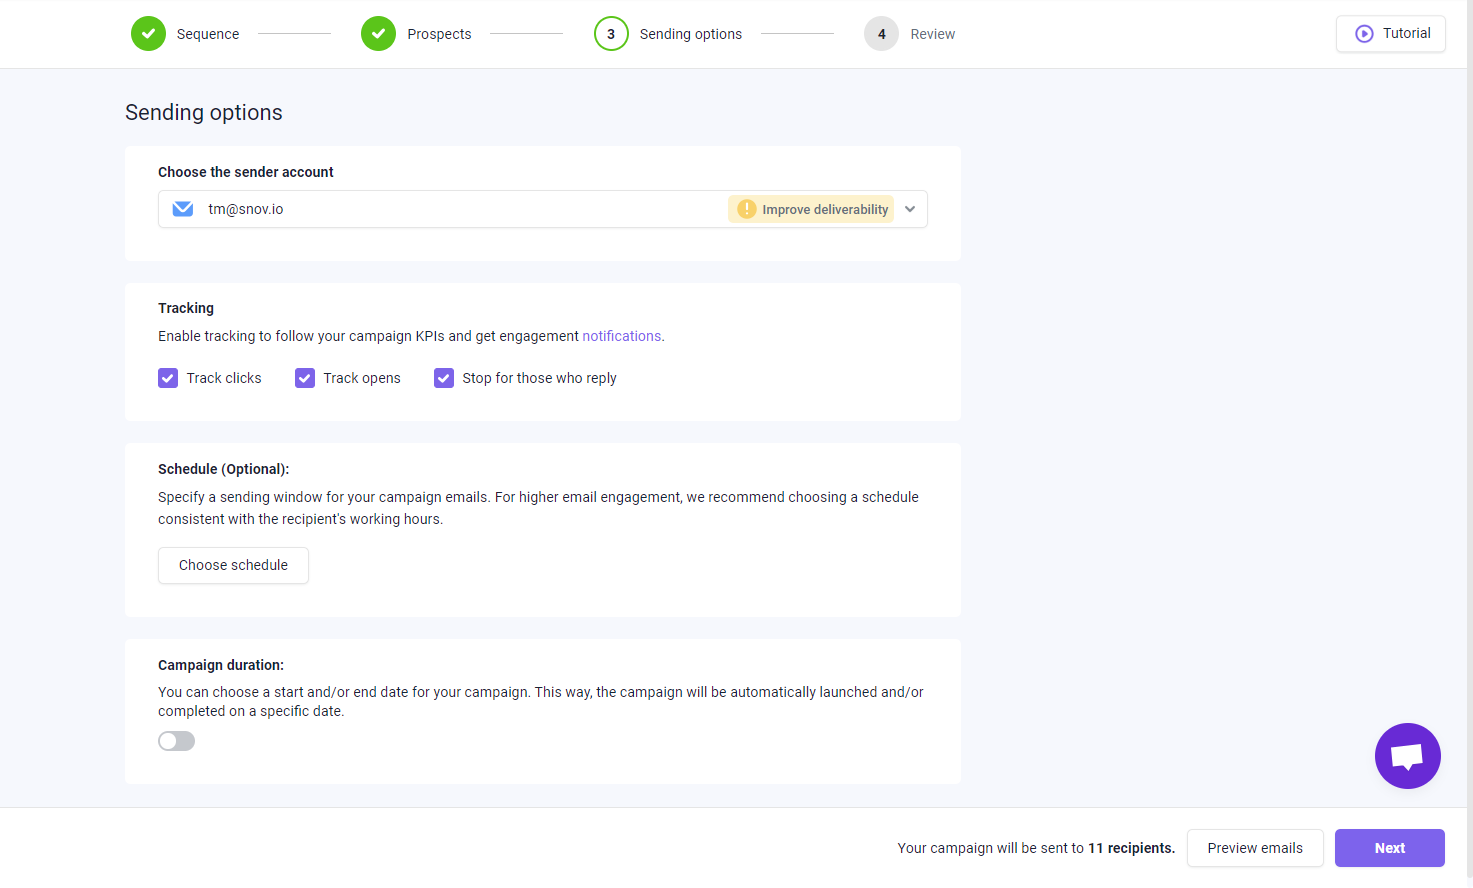Click Choose the sender account label

point(246,172)
